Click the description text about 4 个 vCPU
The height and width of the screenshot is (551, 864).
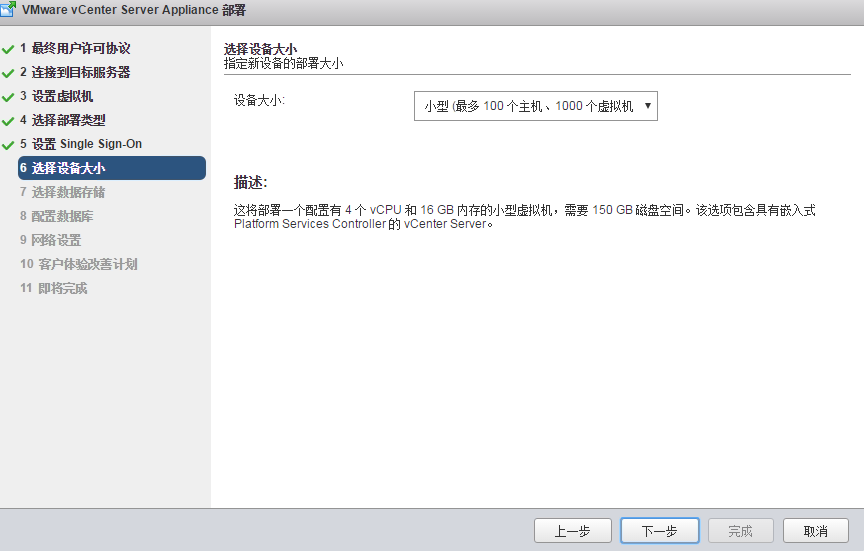pyautogui.click(x=524, y=217)
